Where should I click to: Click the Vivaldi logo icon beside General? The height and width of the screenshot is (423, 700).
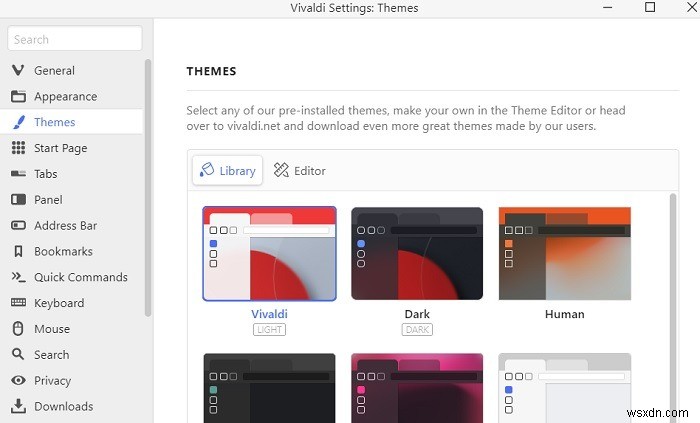click(18, 70)
